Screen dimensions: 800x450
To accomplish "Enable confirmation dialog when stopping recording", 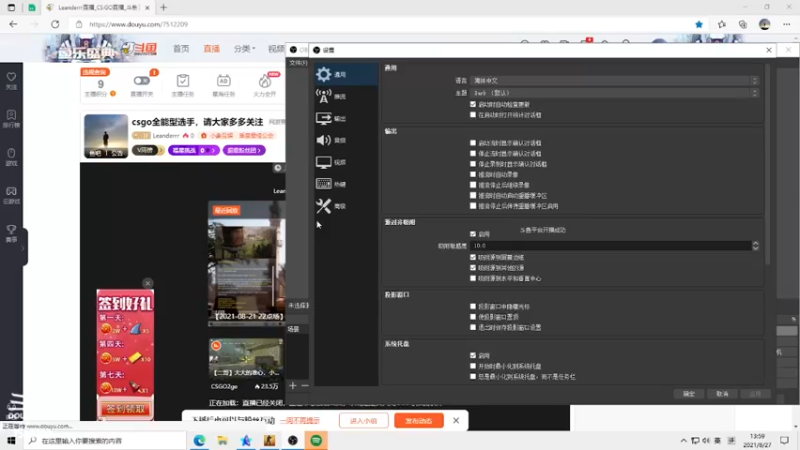I will click(473, 164).
